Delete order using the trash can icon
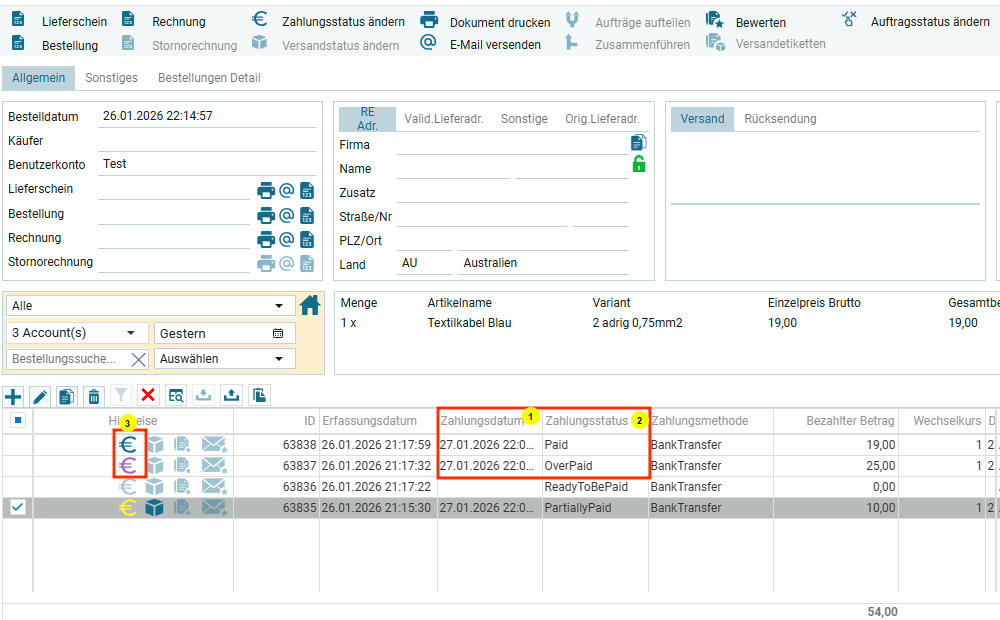Image resolution: width=1000 pixels, height=620 pixels. [93, 396]
